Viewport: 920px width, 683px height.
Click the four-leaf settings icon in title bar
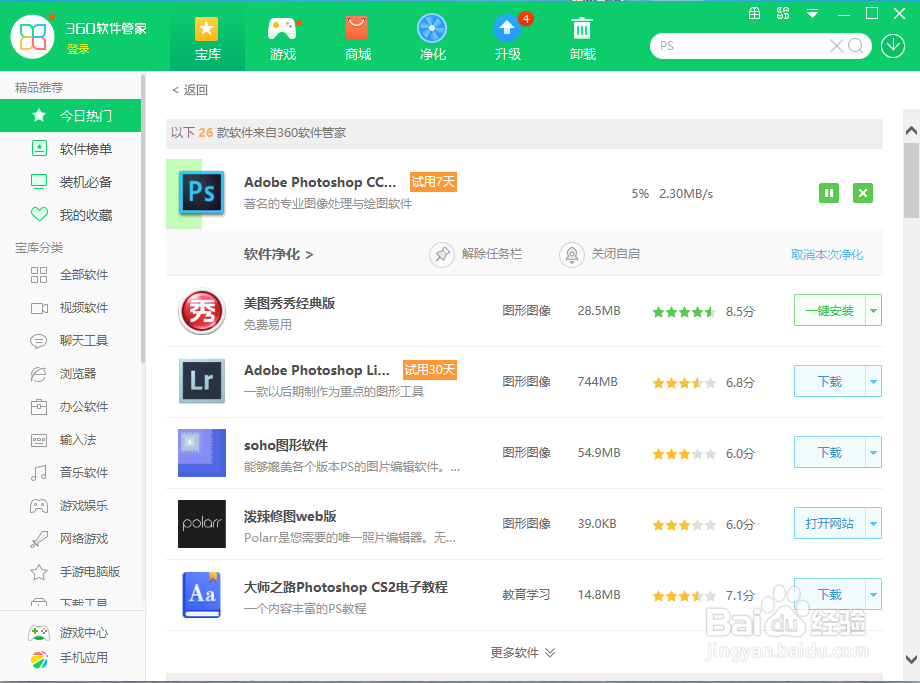coord(783,13)
